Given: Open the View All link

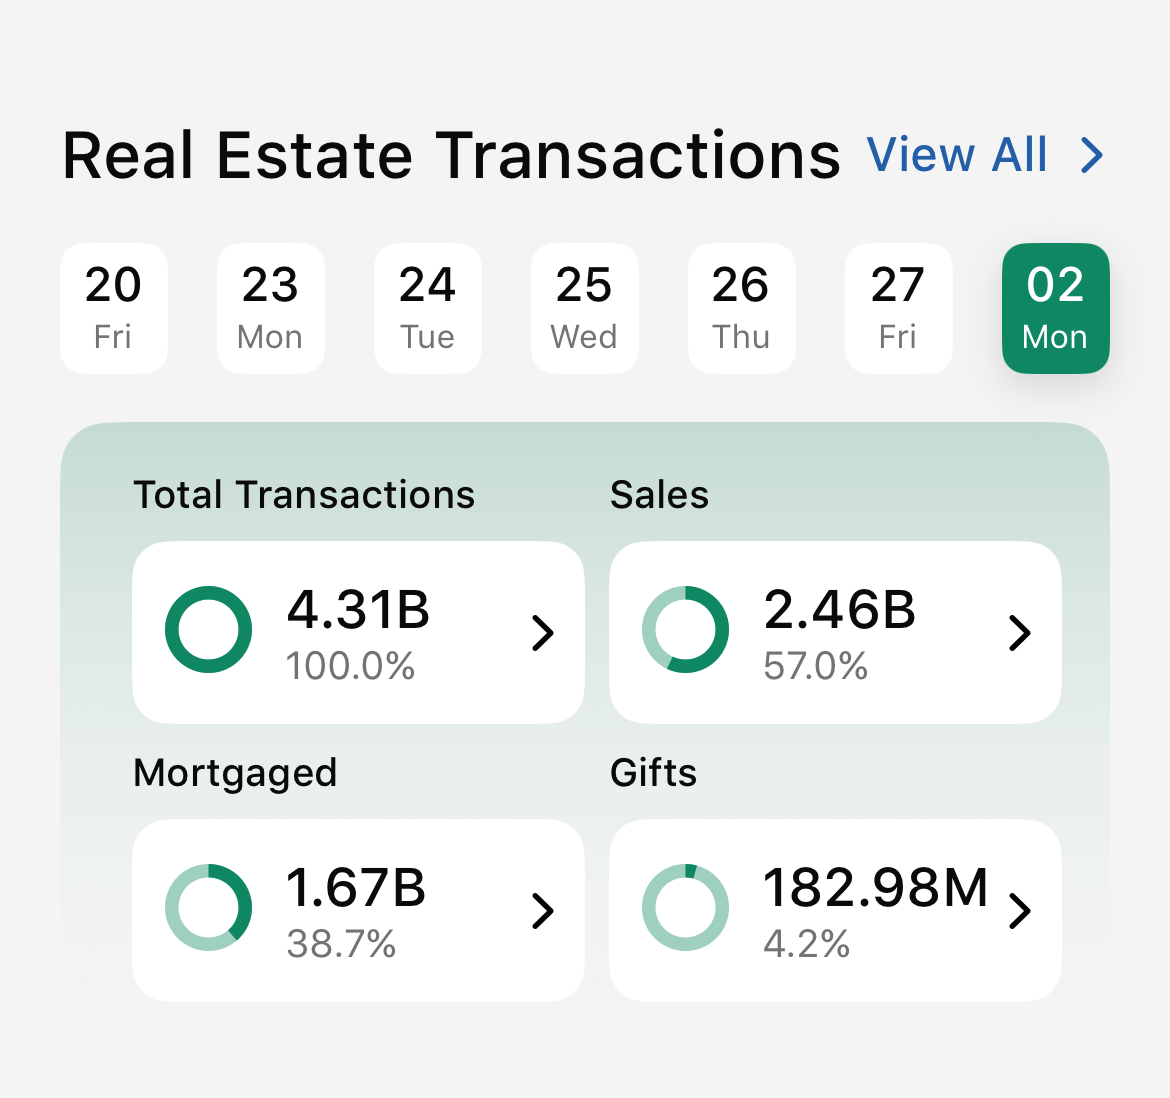Looking at the screenshot, I should (x=957, y=155).
